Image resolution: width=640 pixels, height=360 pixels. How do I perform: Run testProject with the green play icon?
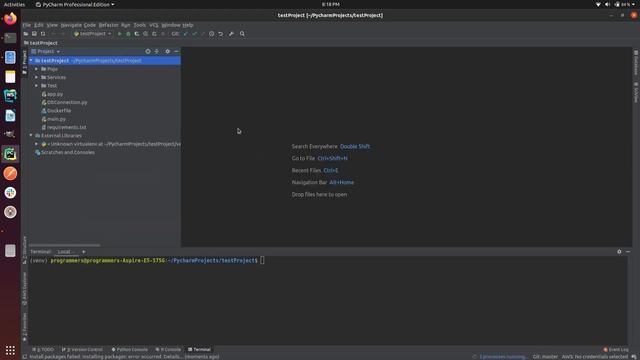coord(120,34)
